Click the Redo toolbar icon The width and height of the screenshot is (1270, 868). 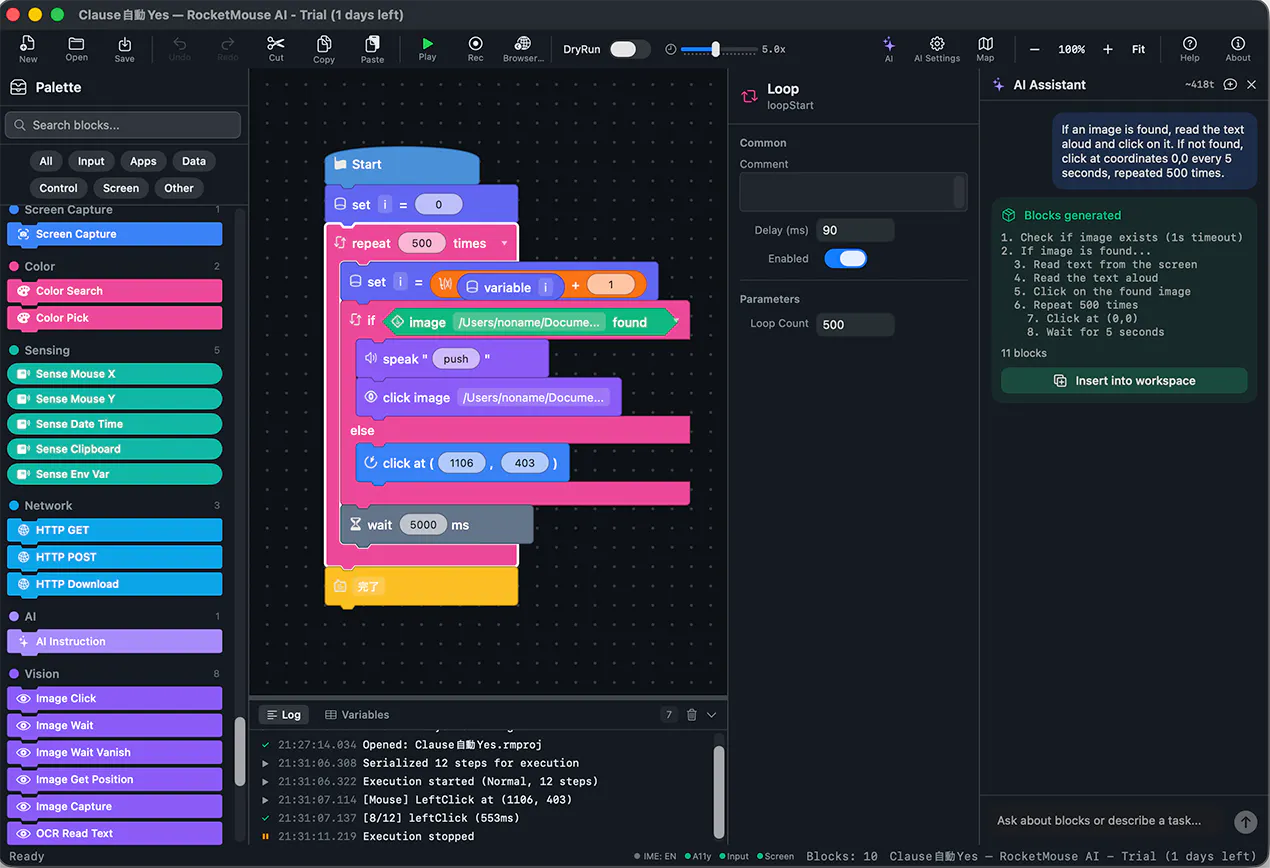(x=228, y=48)
